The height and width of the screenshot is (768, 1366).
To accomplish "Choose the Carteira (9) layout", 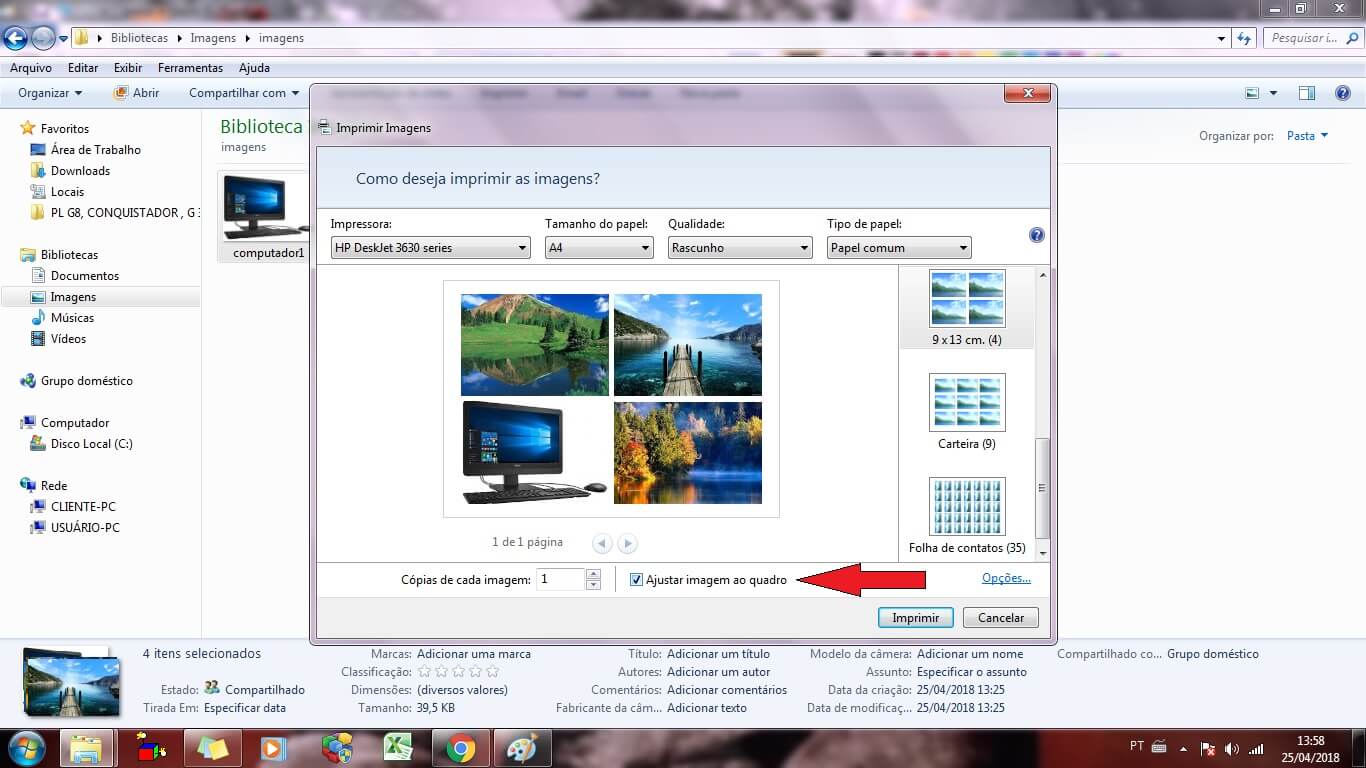I will coord(967,411).
